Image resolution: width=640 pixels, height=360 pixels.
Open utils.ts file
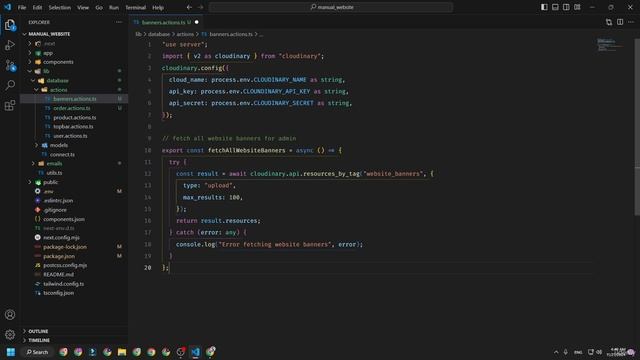74,173
